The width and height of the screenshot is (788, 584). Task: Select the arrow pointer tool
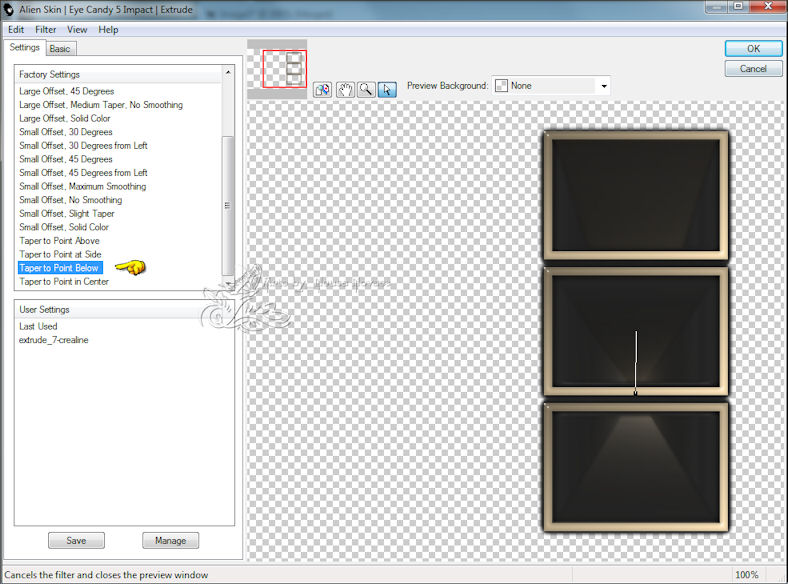click(387, 89)
